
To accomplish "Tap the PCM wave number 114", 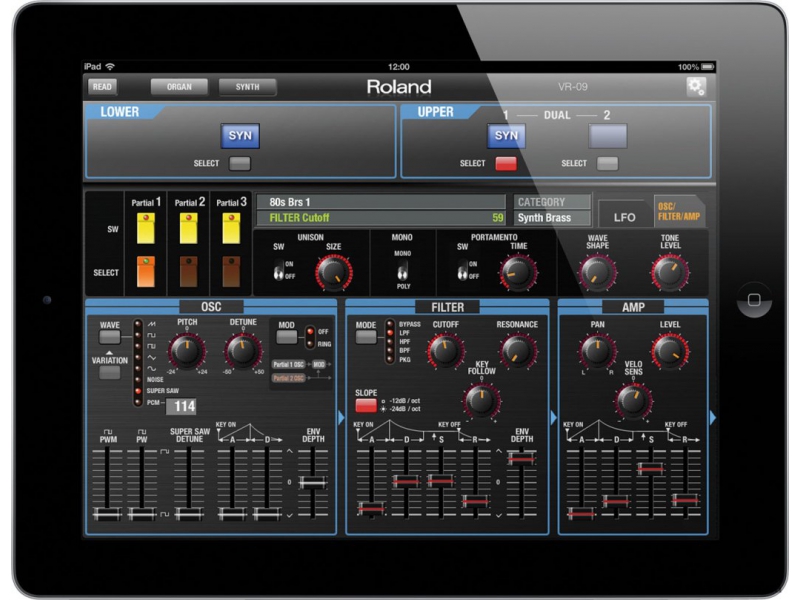I will pos(181,406).
